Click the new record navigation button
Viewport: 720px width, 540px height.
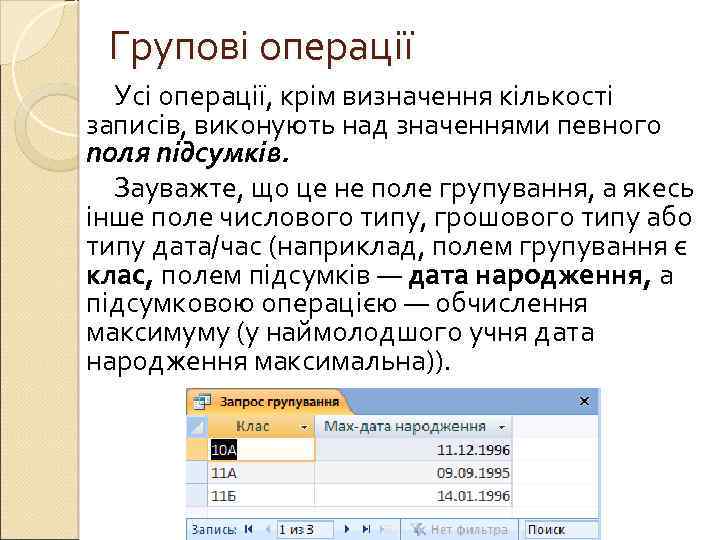click(384, 529)
